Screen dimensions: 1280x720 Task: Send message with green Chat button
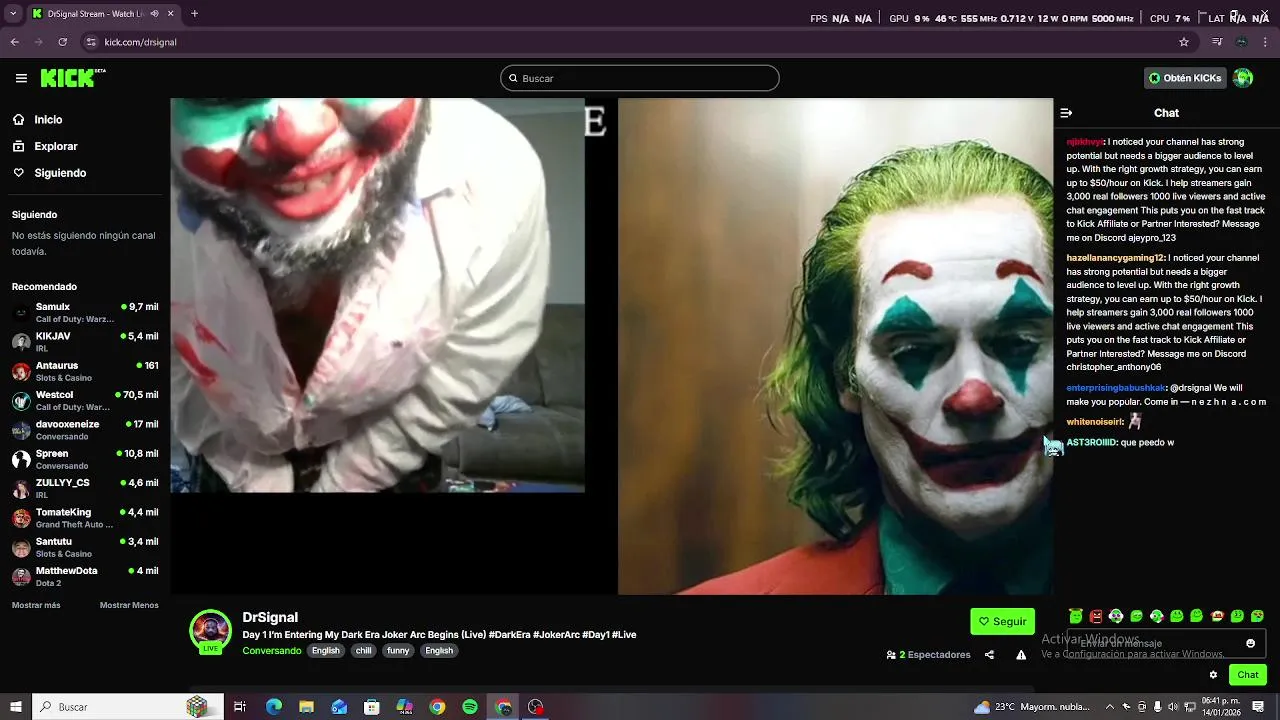click(x=1248, y=675)
